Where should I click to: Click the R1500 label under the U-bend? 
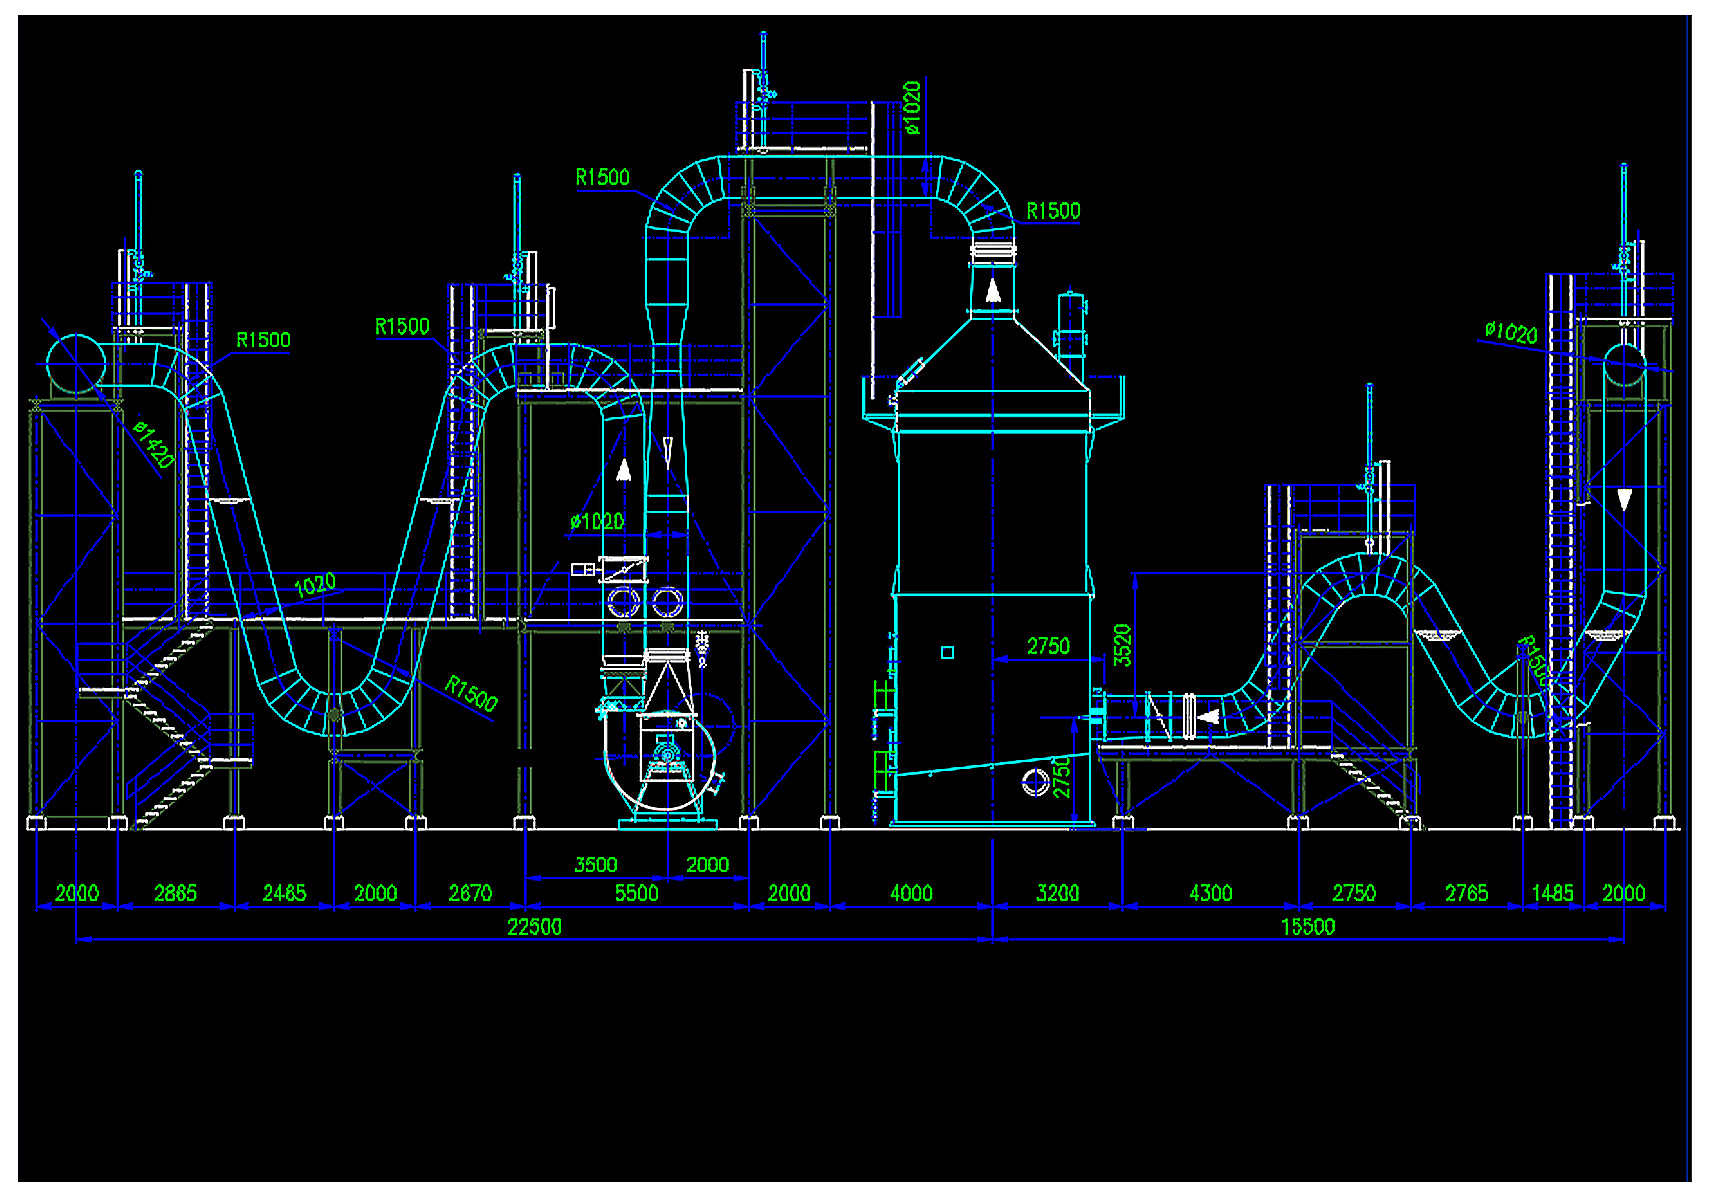point(471,693)
